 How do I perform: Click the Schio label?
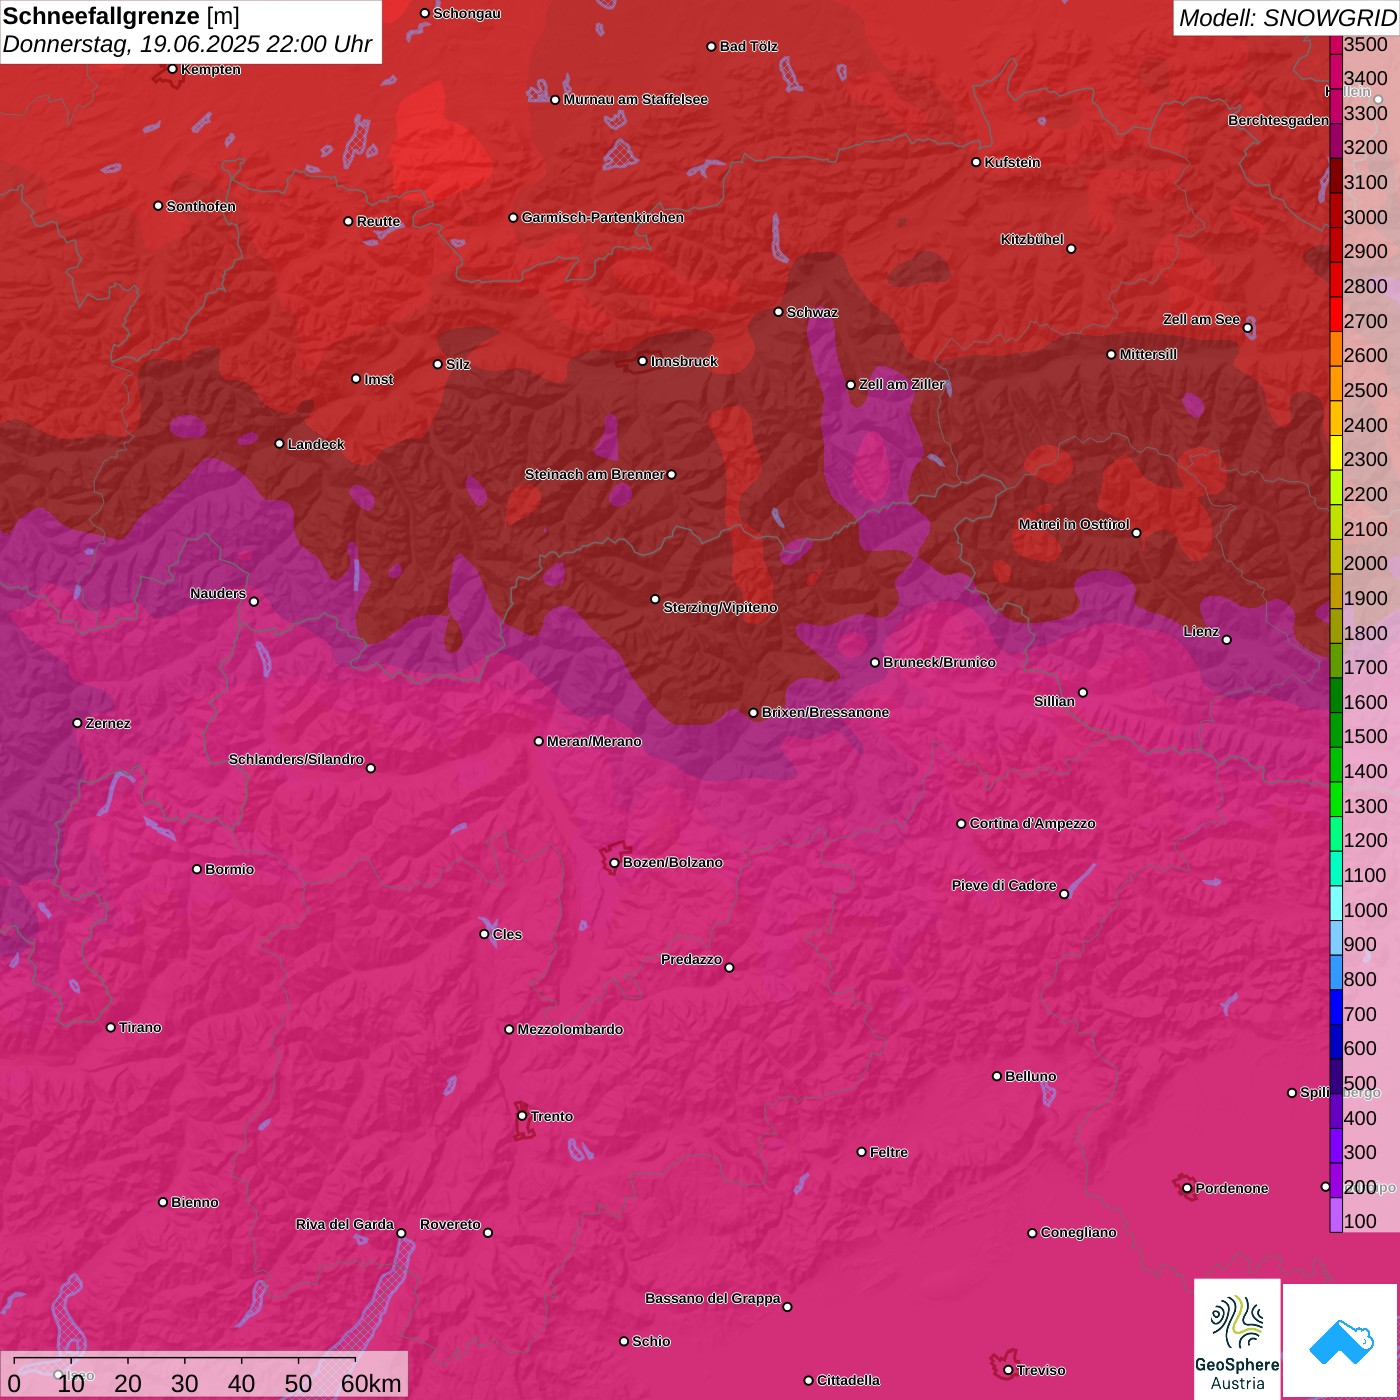651,1341
